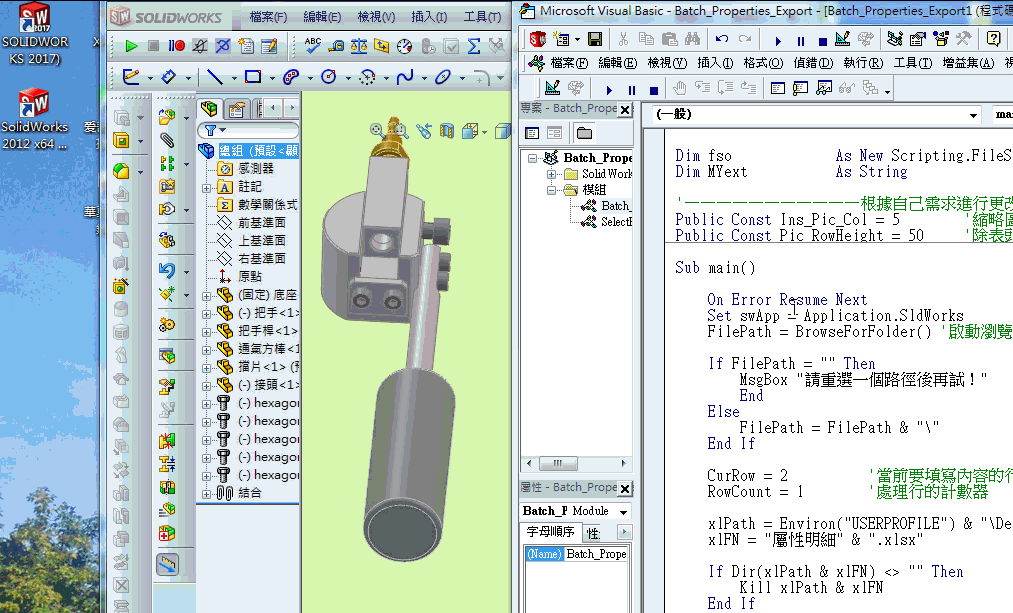1013x613 pixels.
Task: Switch to 字母順序 tab in Properties panel
Action: click(550, 532)
